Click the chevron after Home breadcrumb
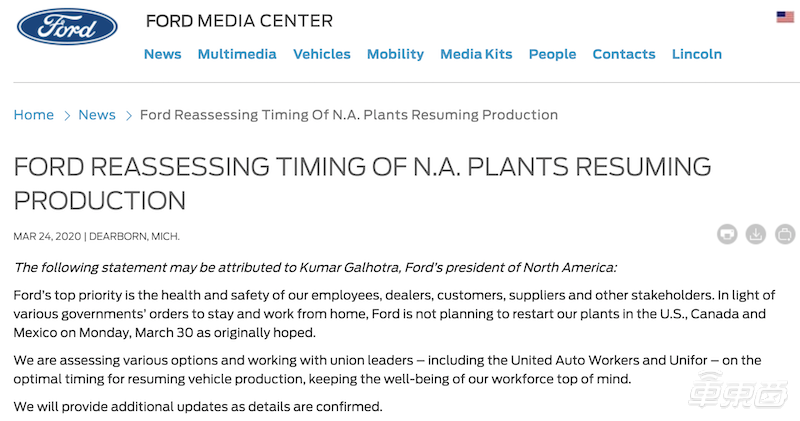800x421 pixels. coord(66,115)
